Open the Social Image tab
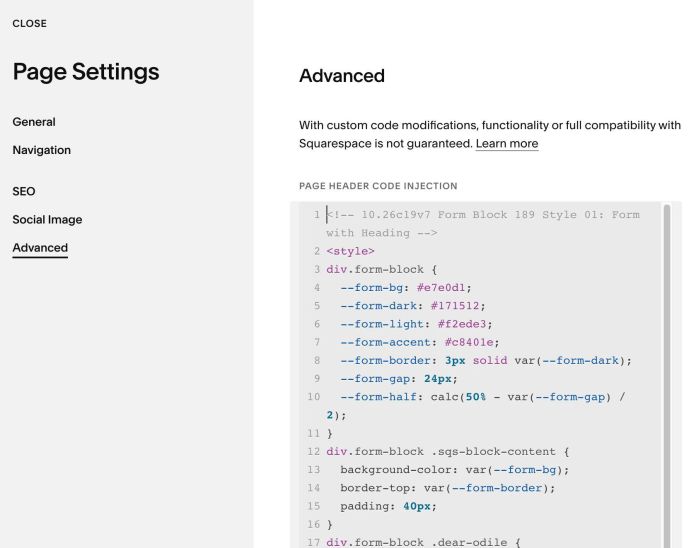 pos(47,220)
